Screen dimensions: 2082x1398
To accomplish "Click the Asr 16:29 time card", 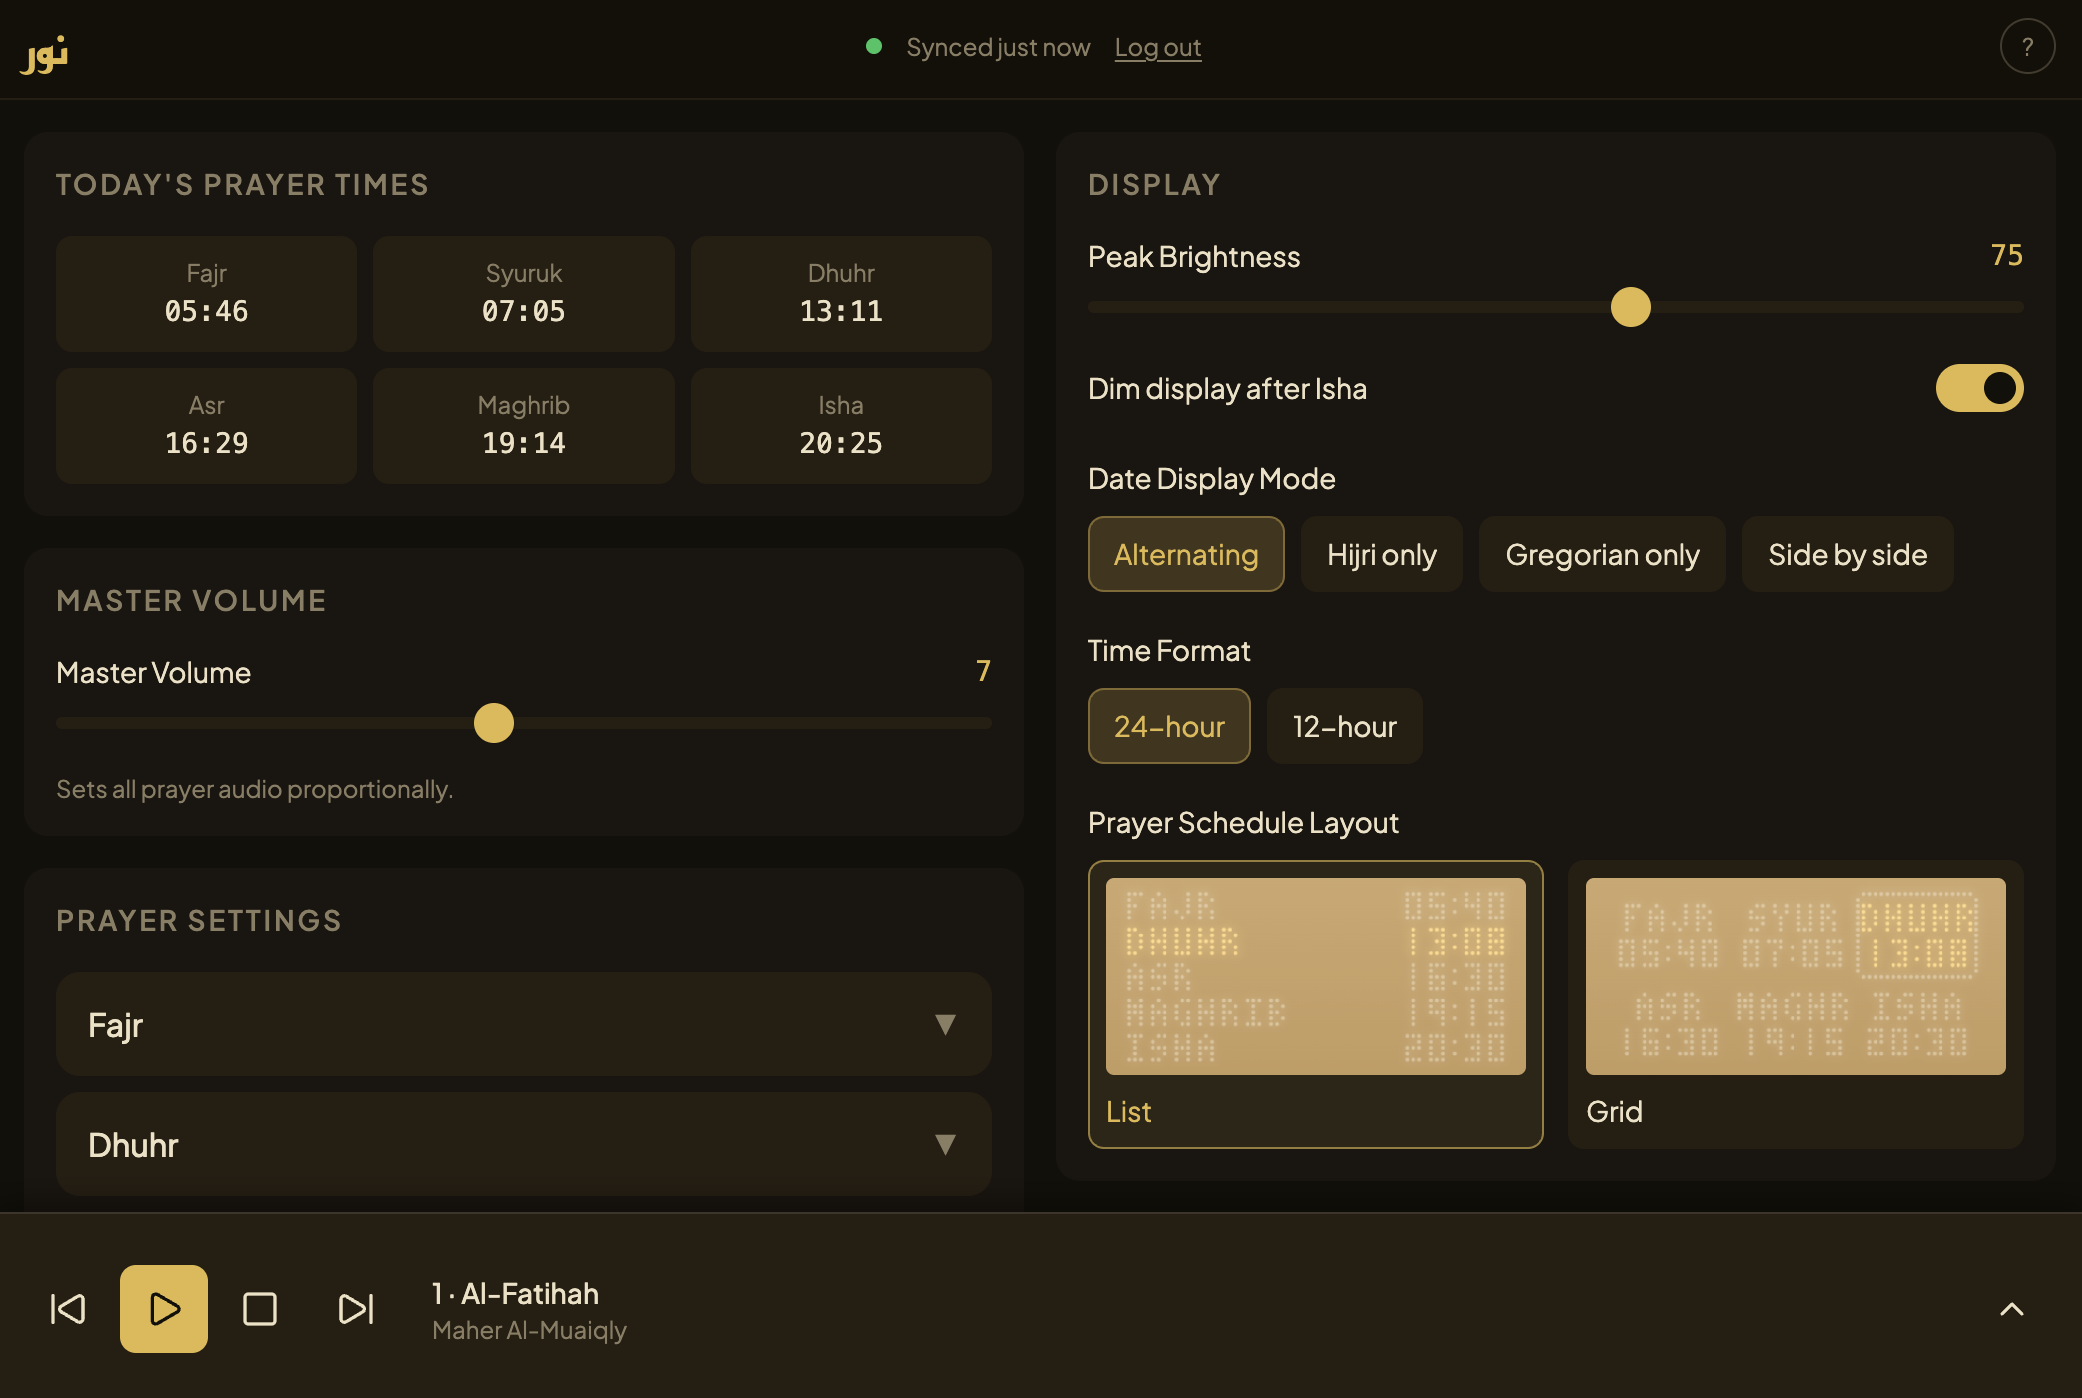I will pyautogui.click(x=206, y=426).
